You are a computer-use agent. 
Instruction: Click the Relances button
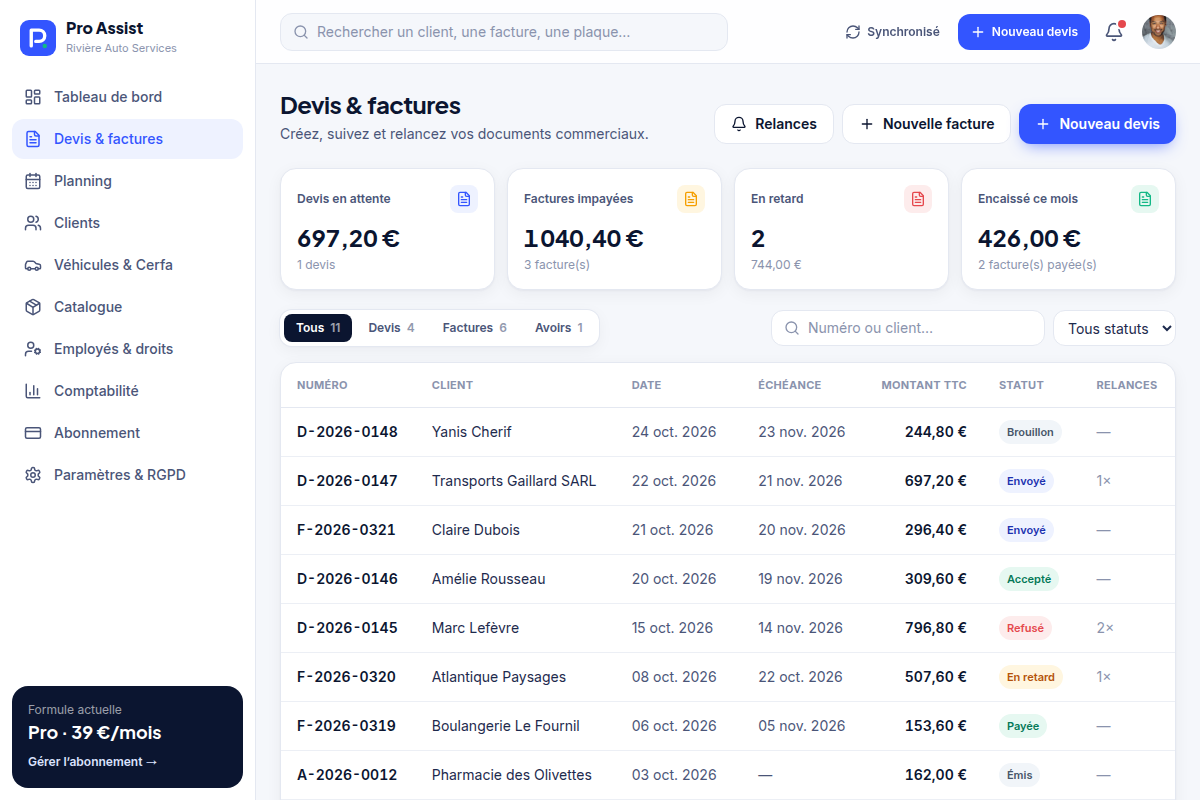click(x=774, y=124)
